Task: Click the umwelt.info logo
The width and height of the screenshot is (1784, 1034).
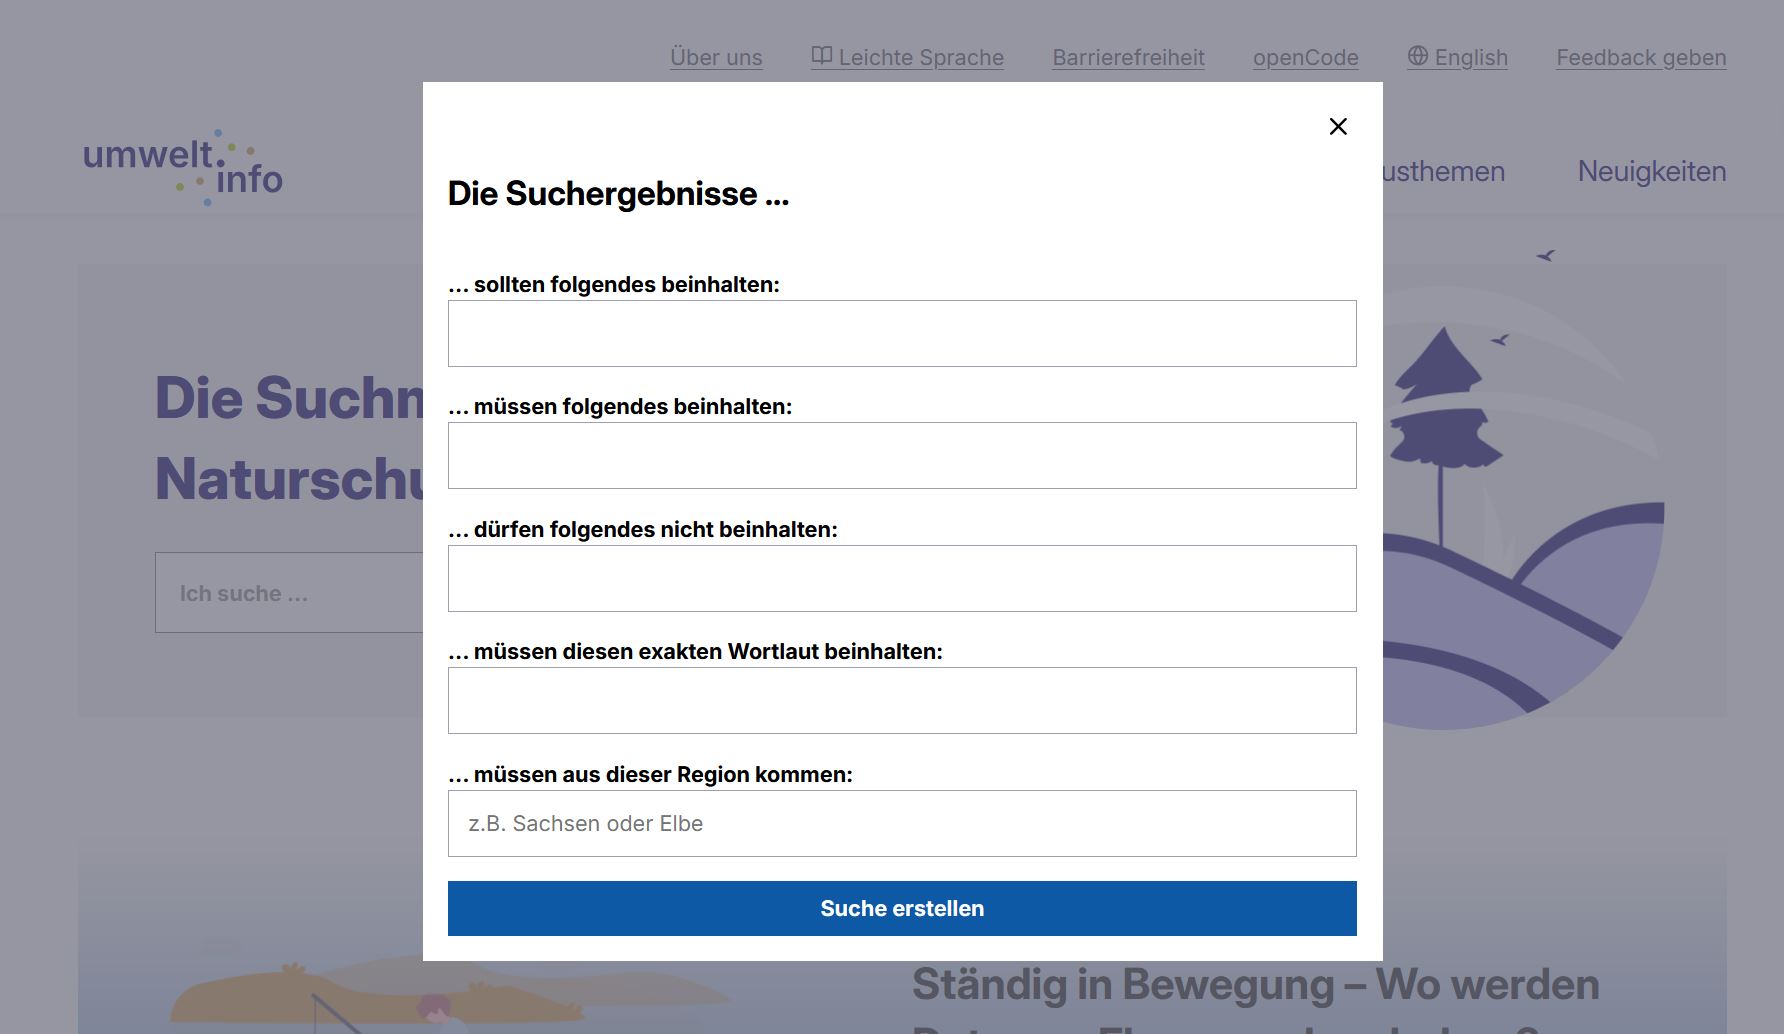Action: point(183,168)
